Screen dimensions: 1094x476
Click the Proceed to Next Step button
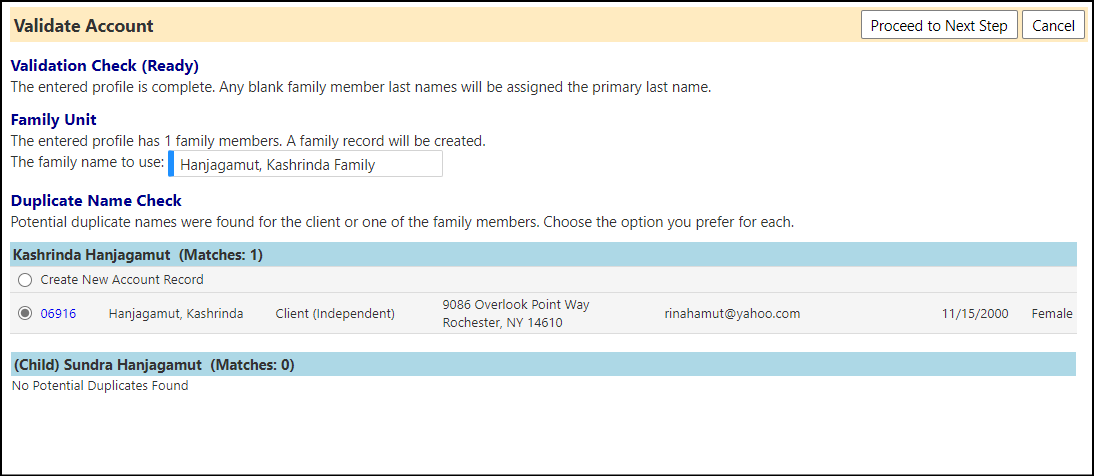(939, 26)
